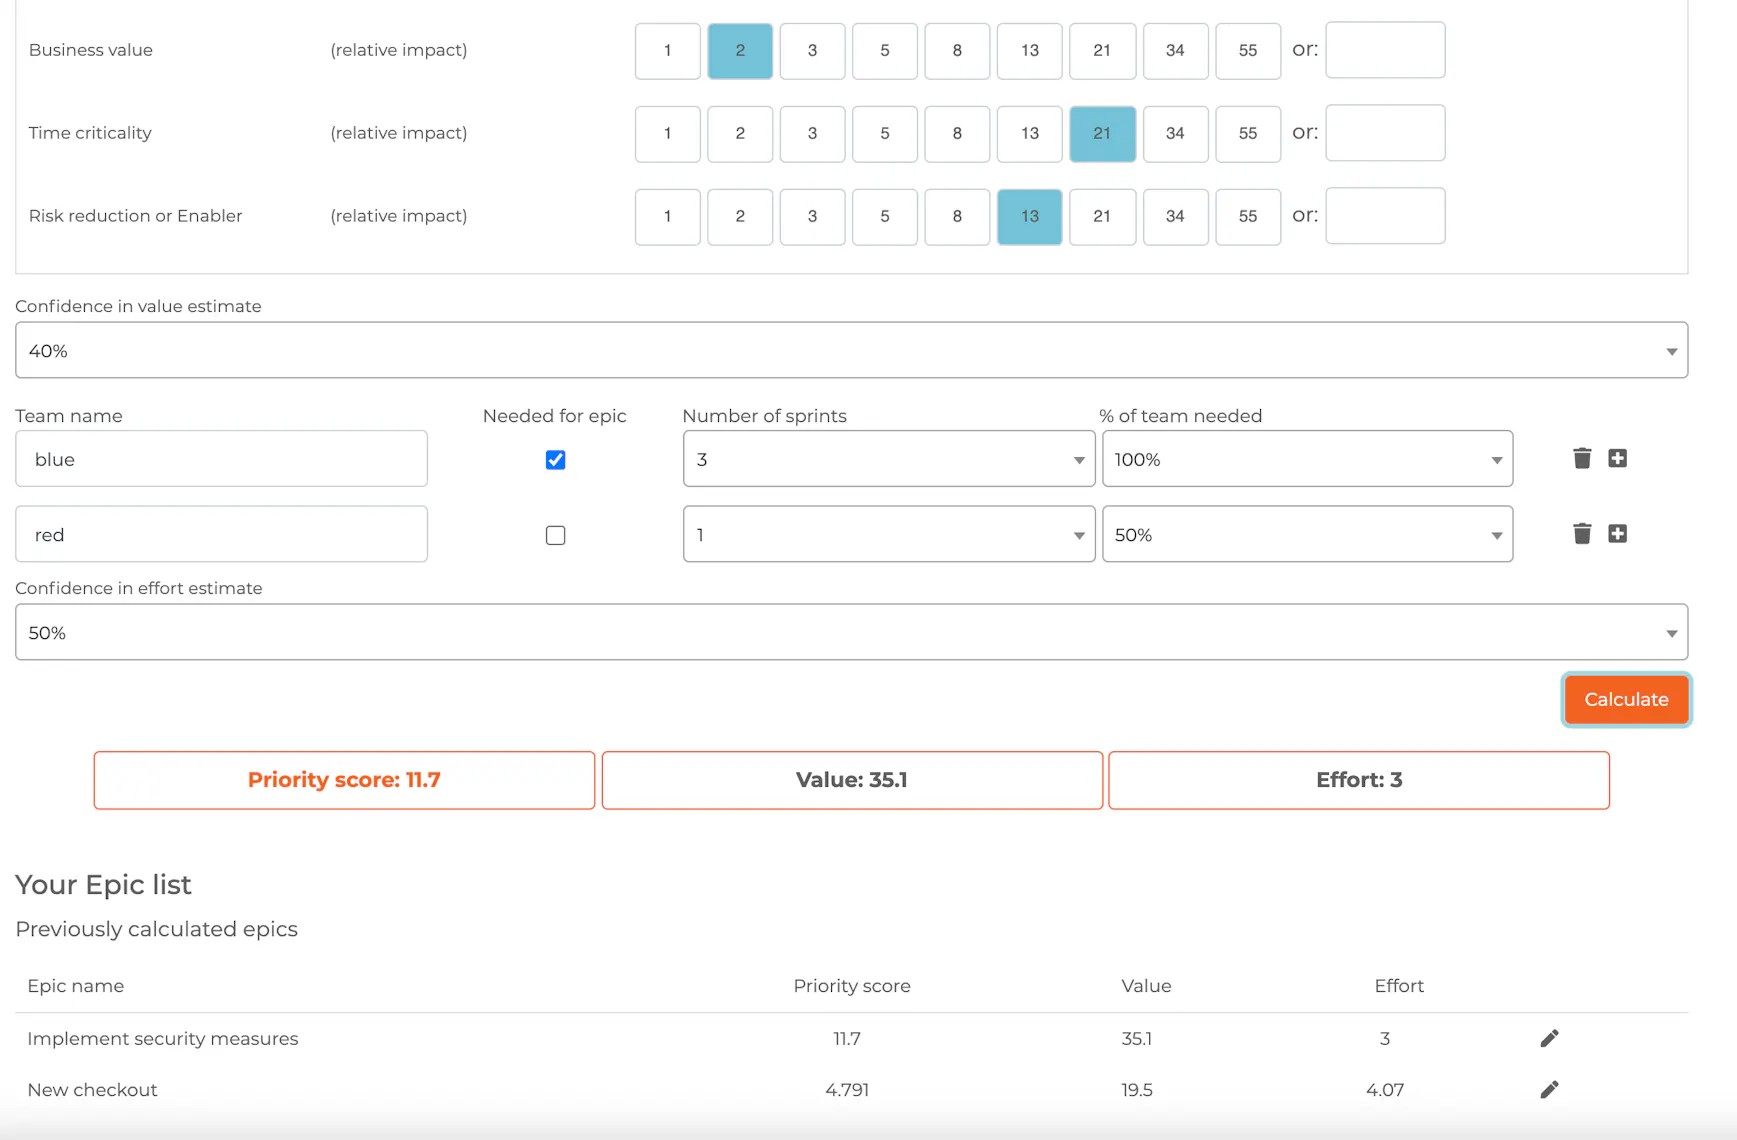The width and height of the screenshot is (1737, 1140).
Task: Set Business value to 1
Action: [x=667, y=50]
